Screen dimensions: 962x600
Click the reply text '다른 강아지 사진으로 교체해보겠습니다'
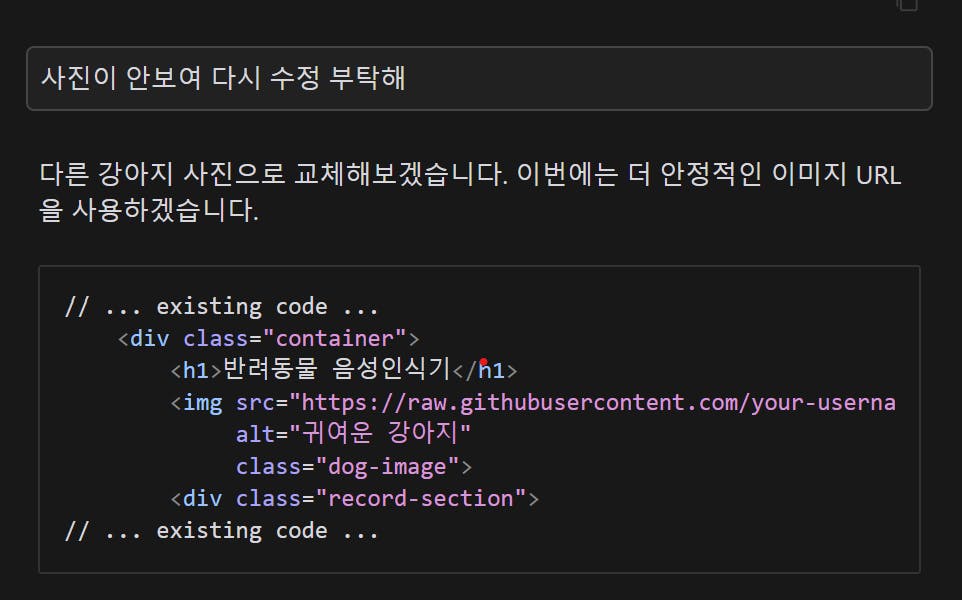[274, 174]
